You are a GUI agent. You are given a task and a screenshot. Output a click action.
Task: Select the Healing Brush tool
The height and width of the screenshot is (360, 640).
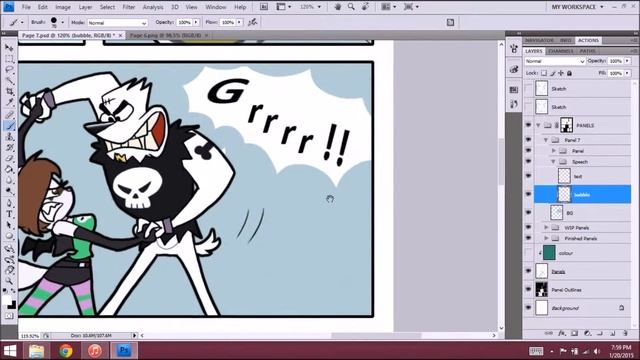click(x=9, y=115)
